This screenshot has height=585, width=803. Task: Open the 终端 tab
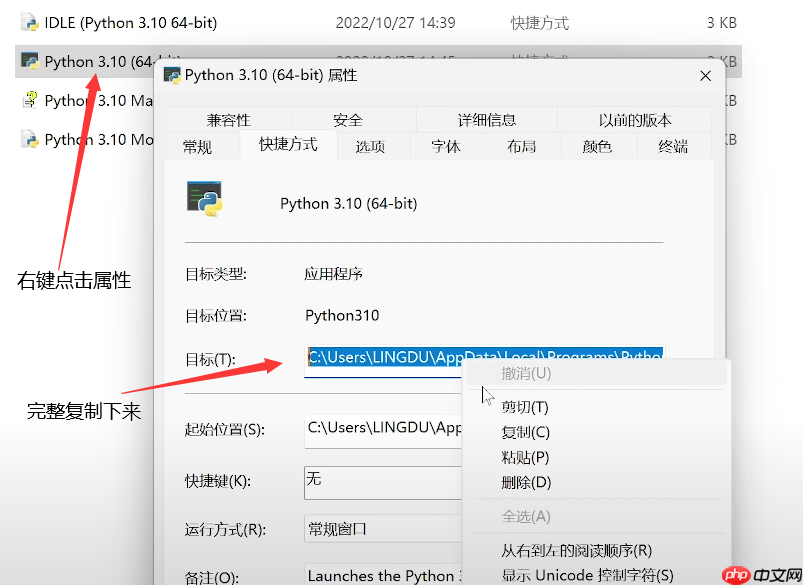point(673,147)
